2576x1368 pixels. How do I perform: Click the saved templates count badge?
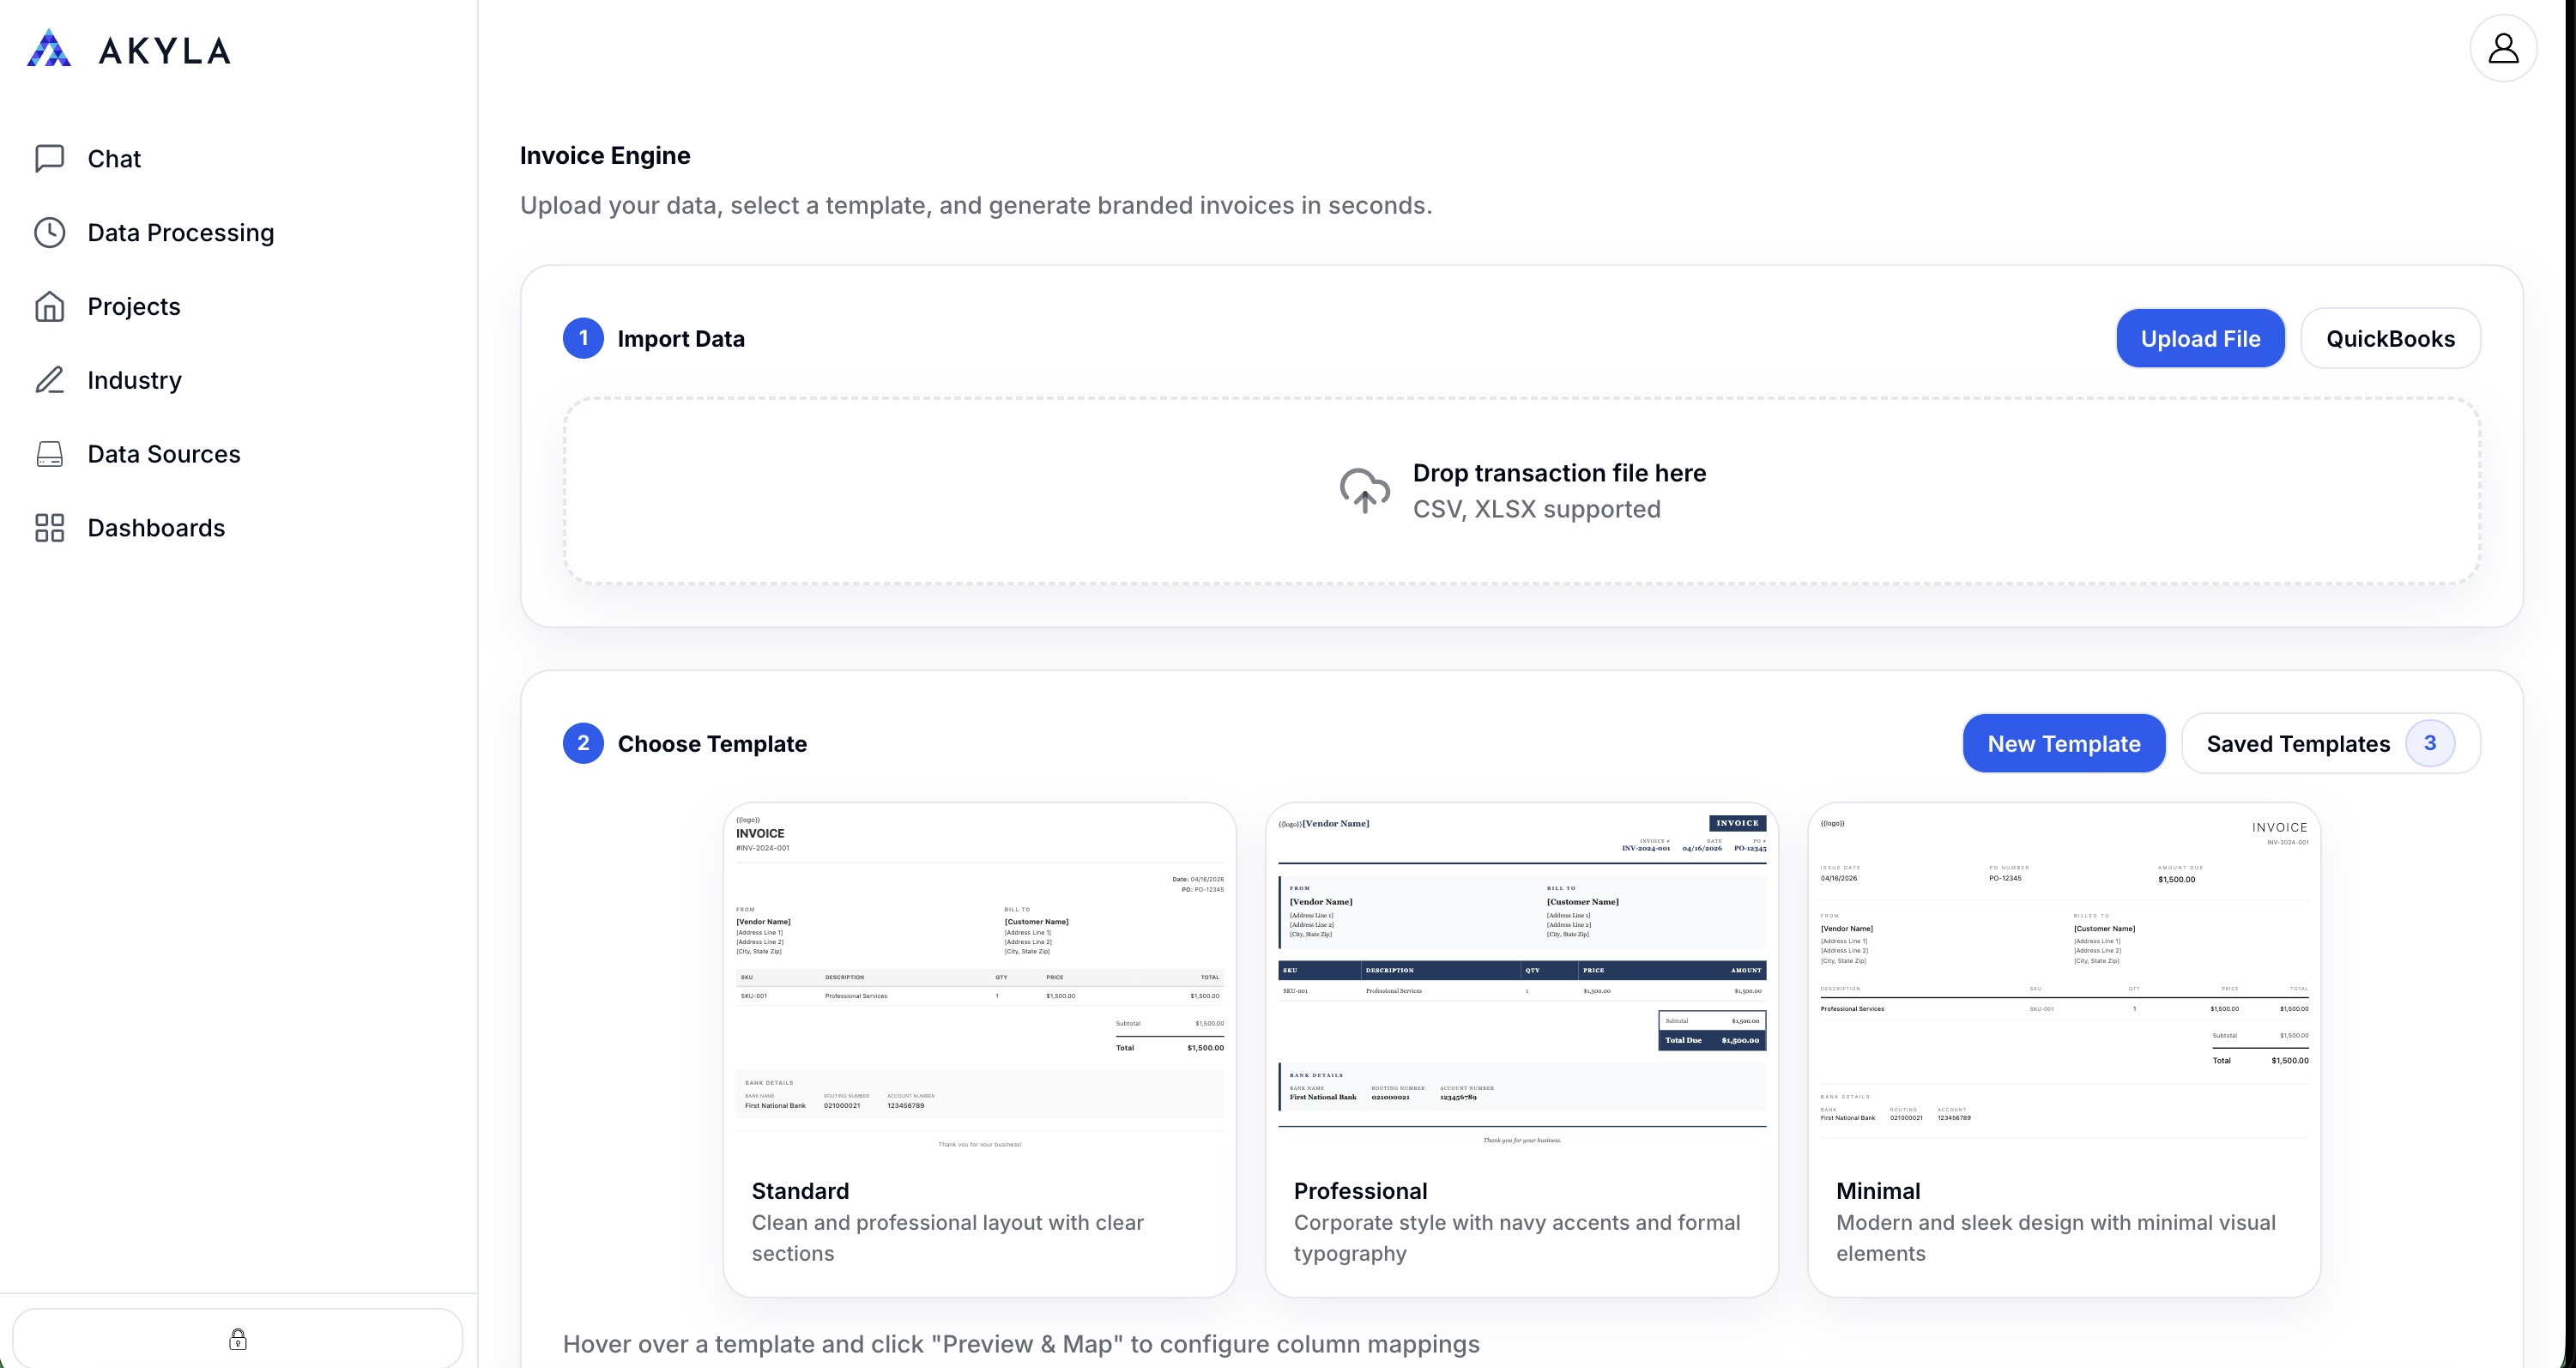point(2432,743)
